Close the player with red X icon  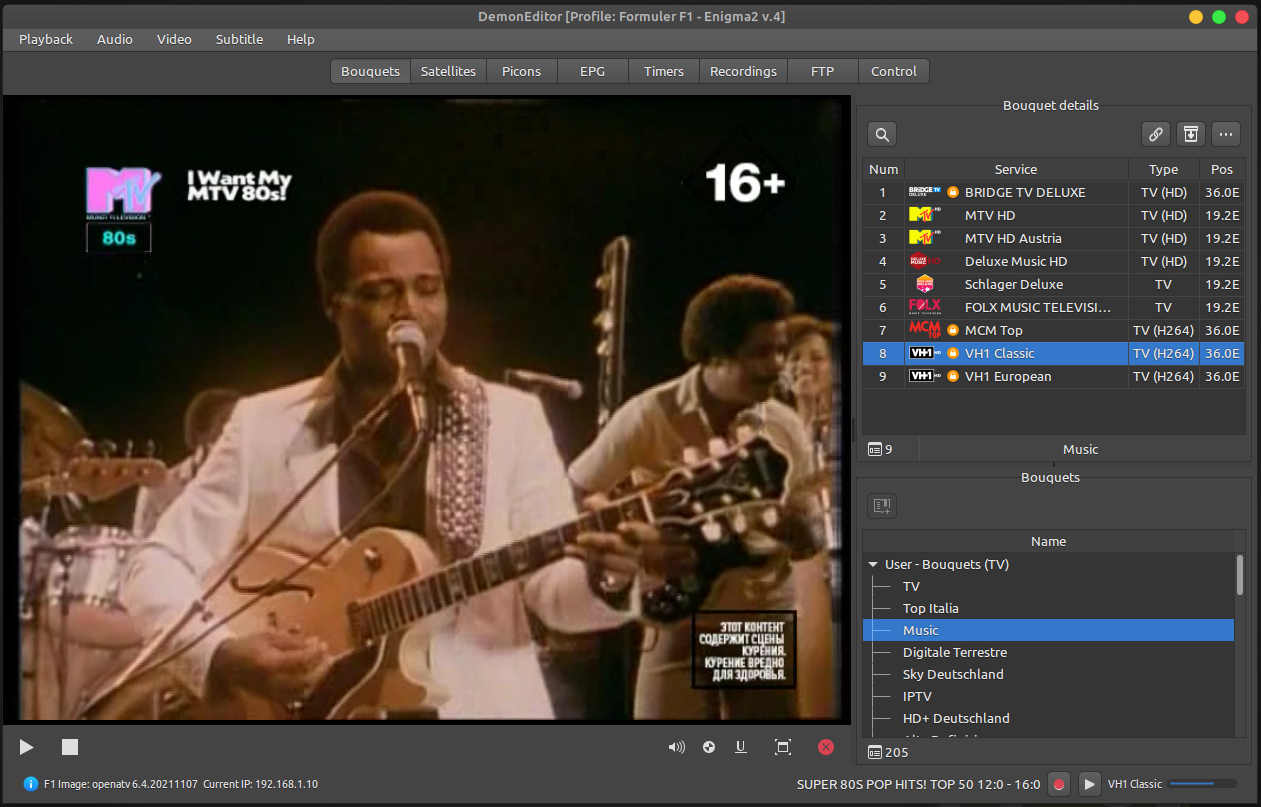825,747
